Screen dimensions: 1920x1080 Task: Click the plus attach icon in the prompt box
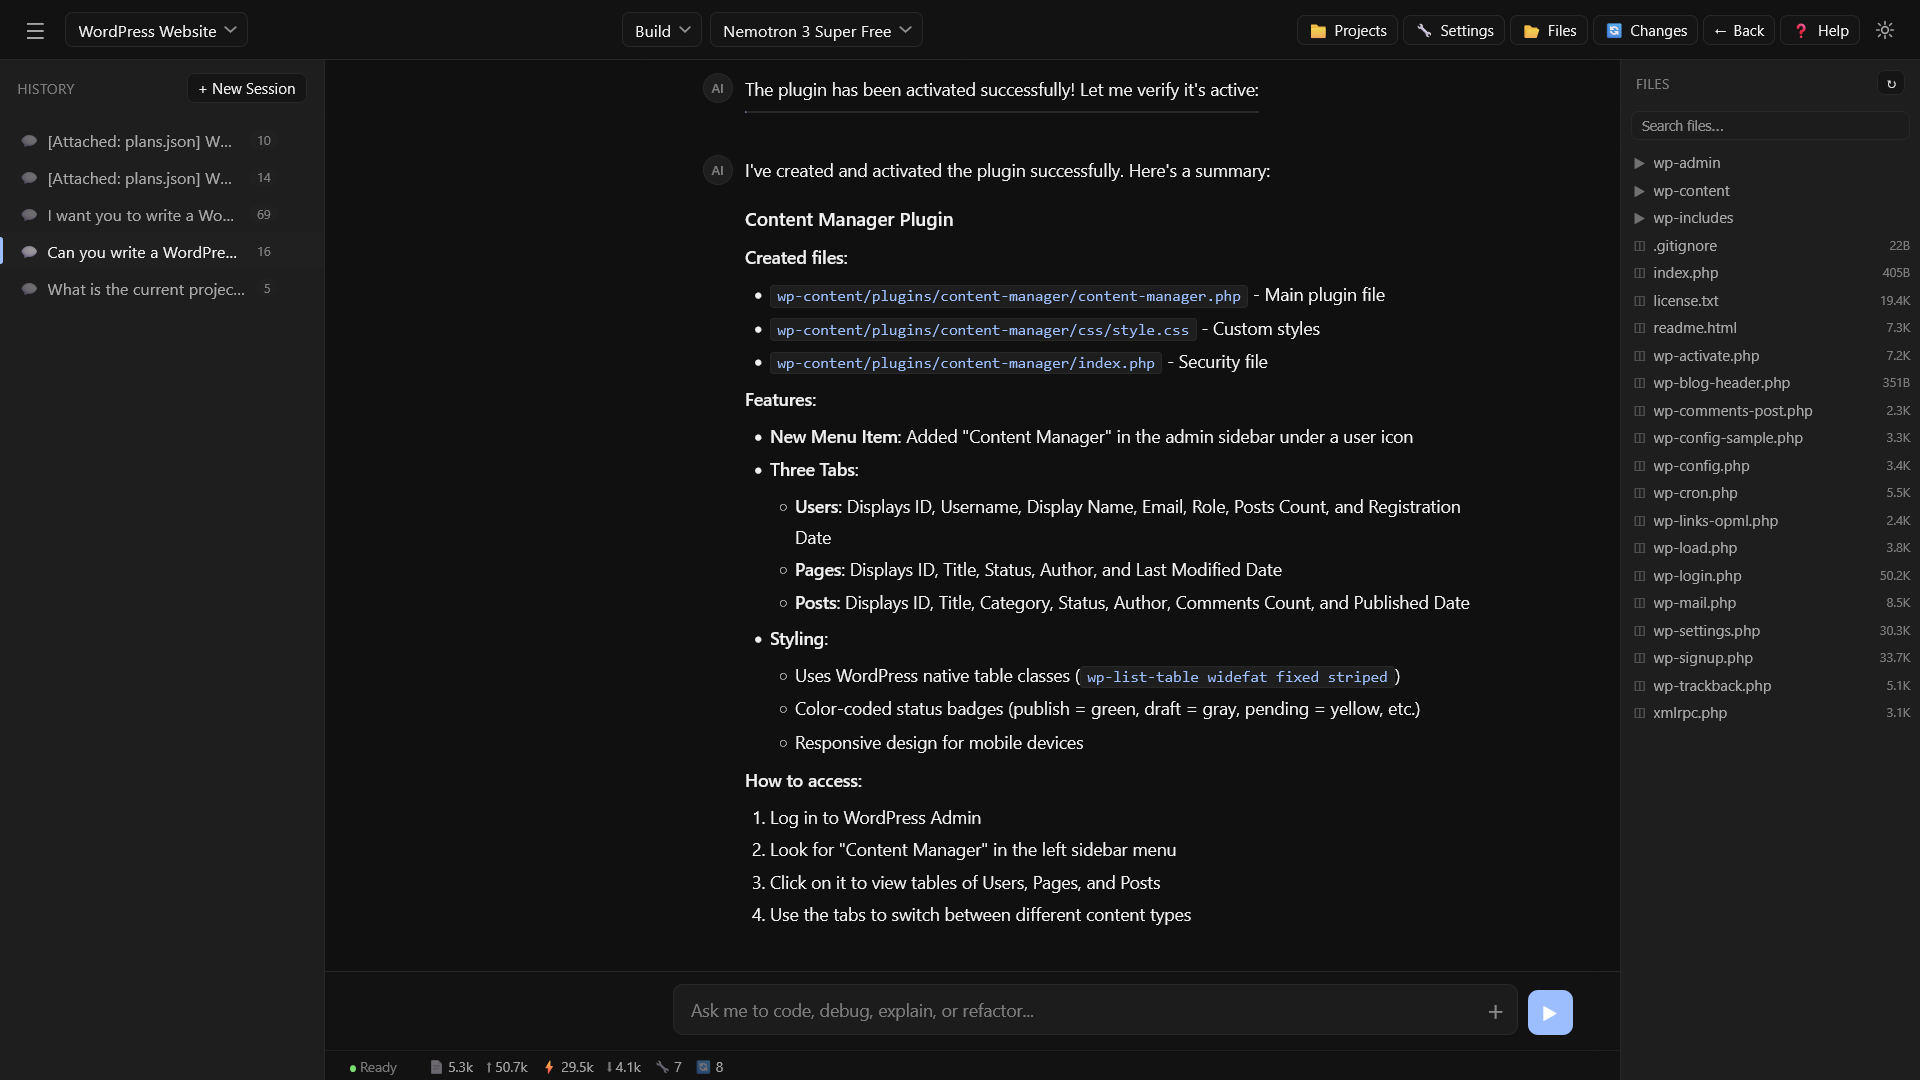[x=1495, y=1011]
